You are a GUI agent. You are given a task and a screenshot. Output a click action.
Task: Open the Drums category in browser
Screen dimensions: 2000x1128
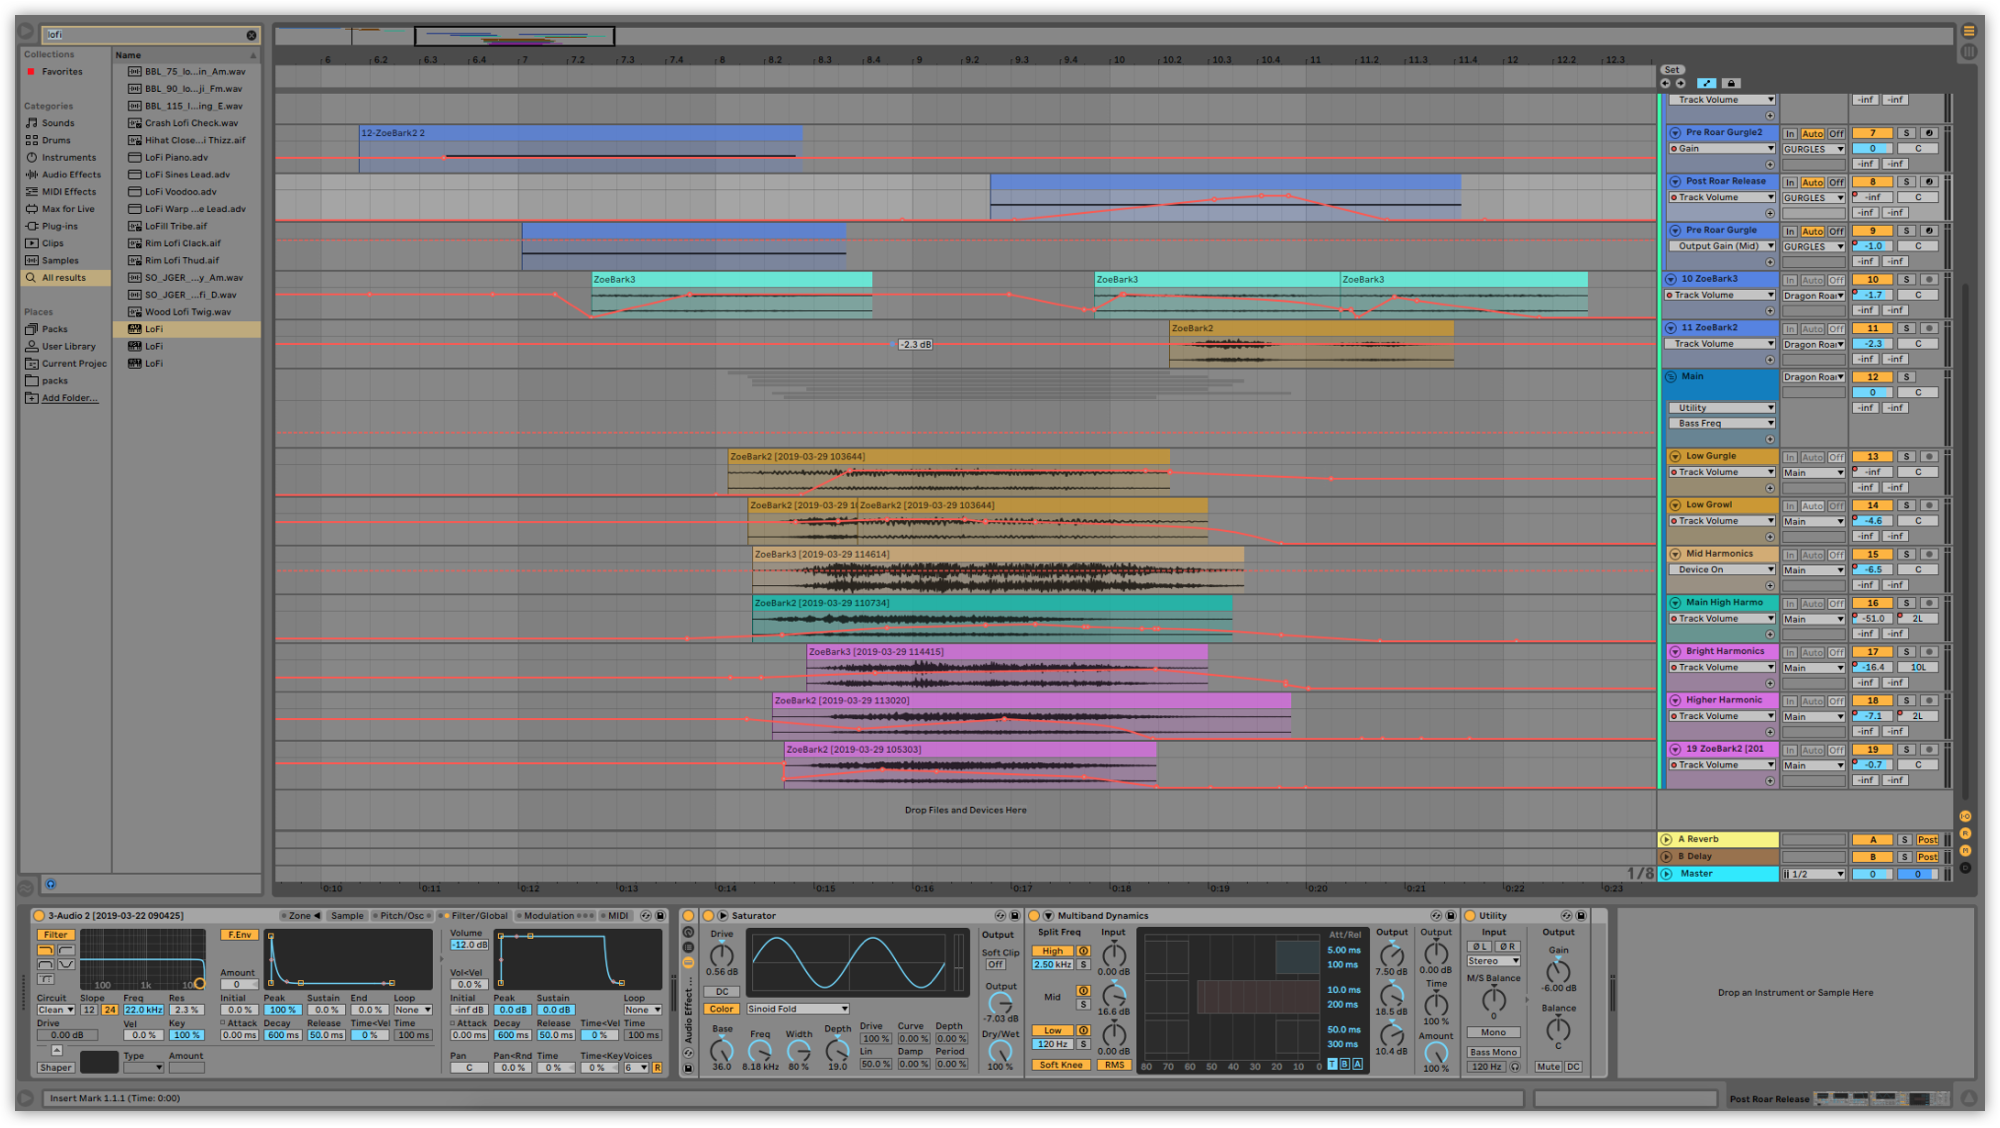(x=56, y=140)
